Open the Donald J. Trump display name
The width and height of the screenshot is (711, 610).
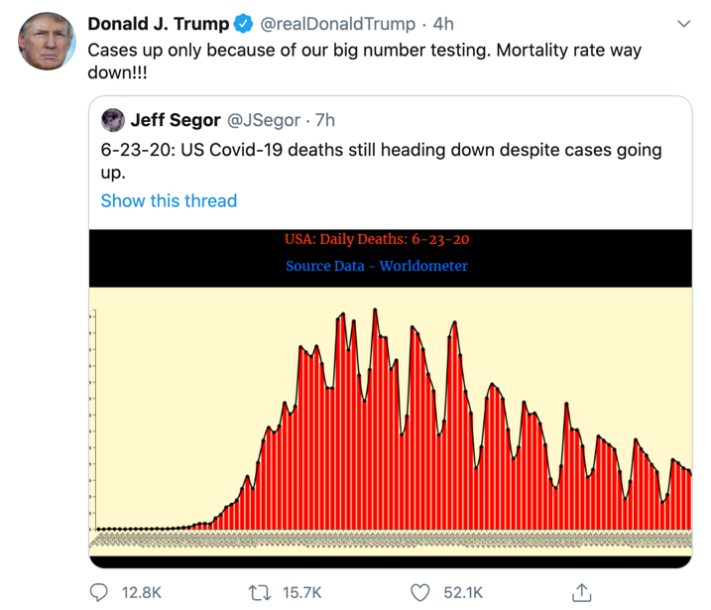pos(158,23)
